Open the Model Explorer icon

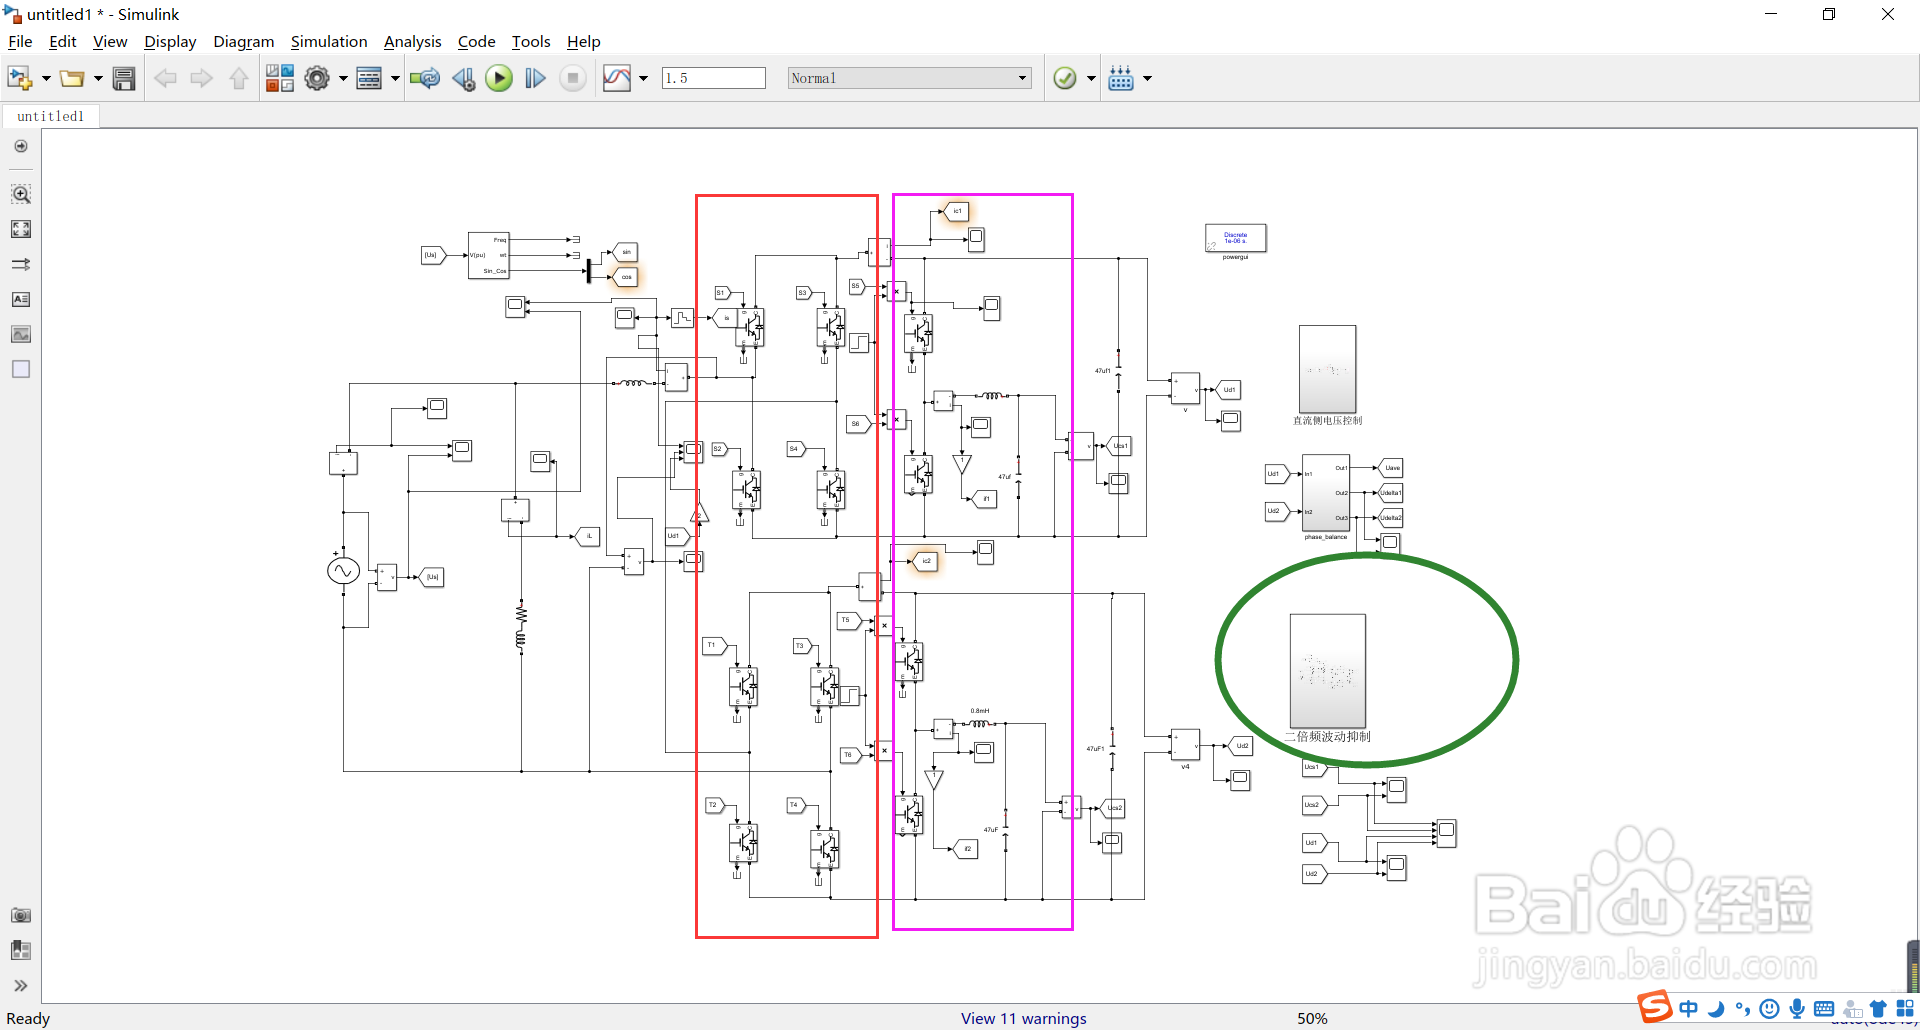(x=369, y=78)
